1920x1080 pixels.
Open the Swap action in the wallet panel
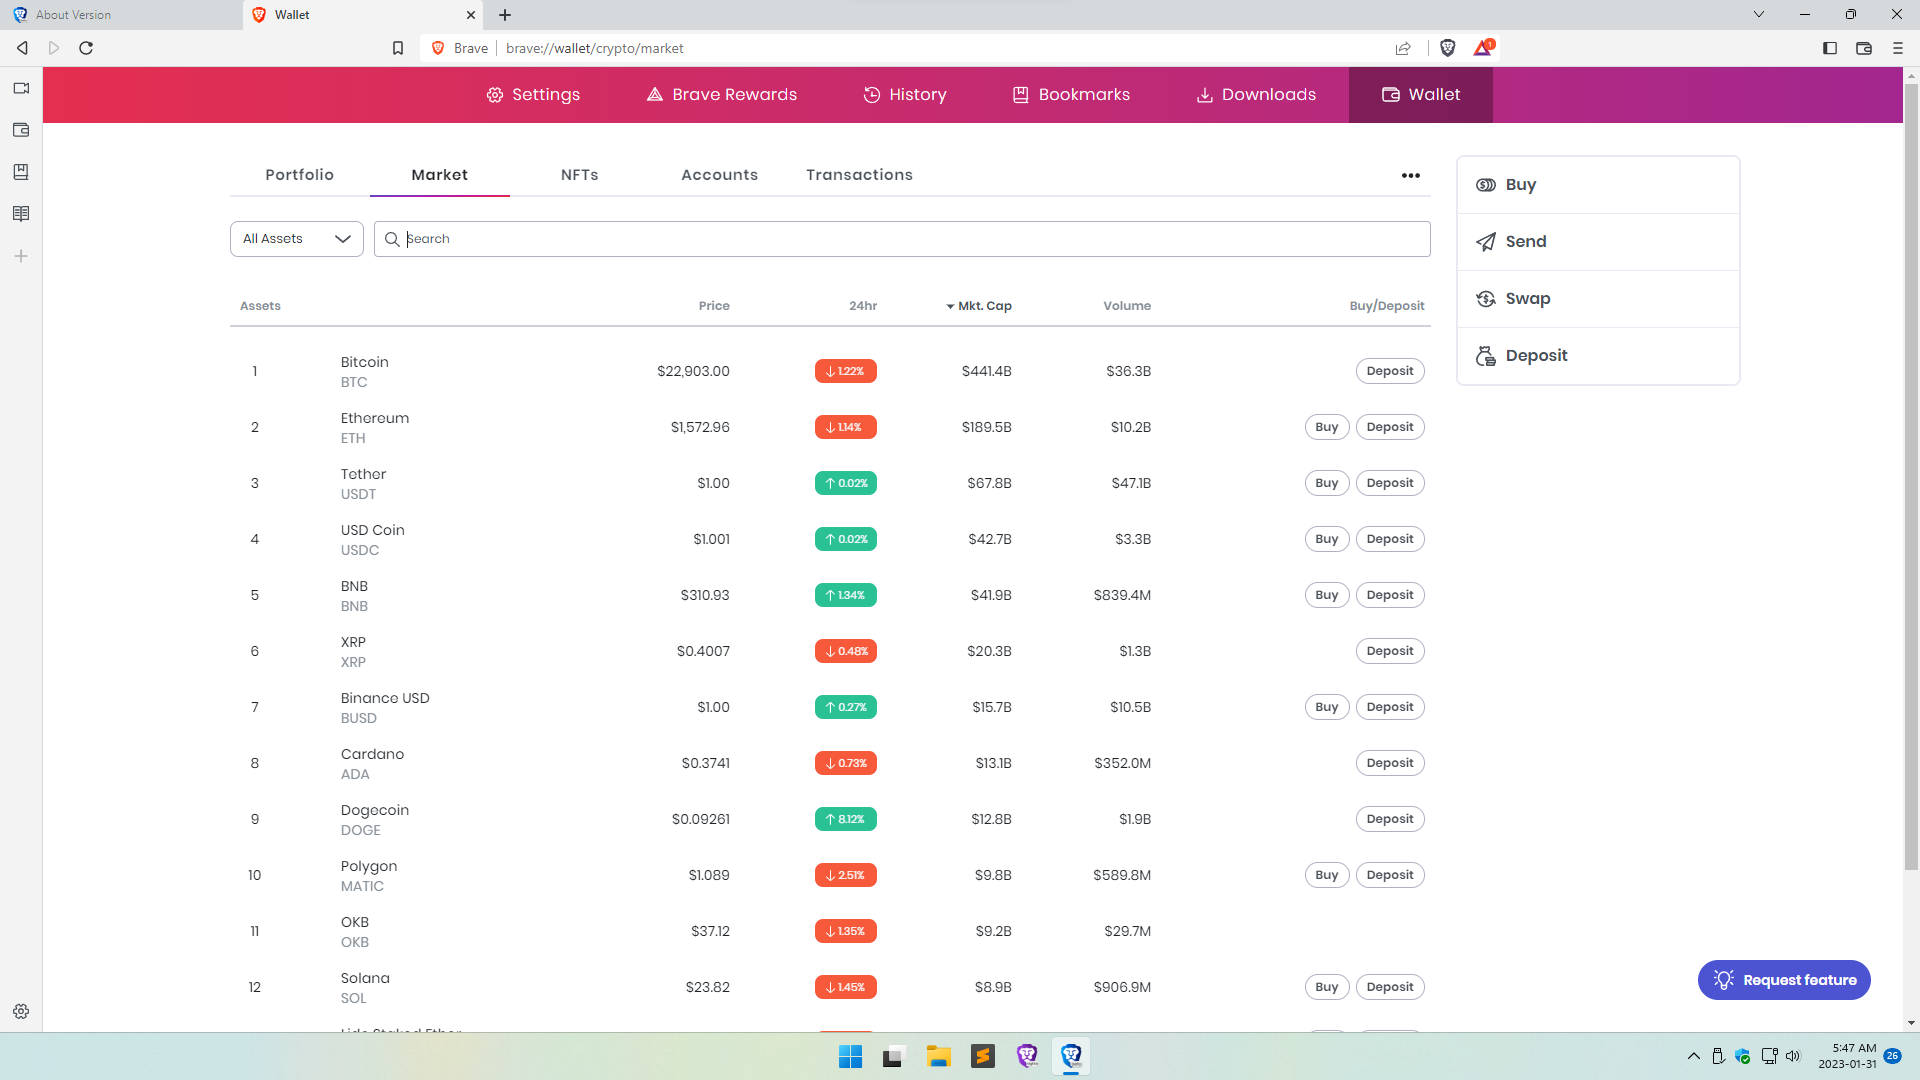pos(1527,298)
